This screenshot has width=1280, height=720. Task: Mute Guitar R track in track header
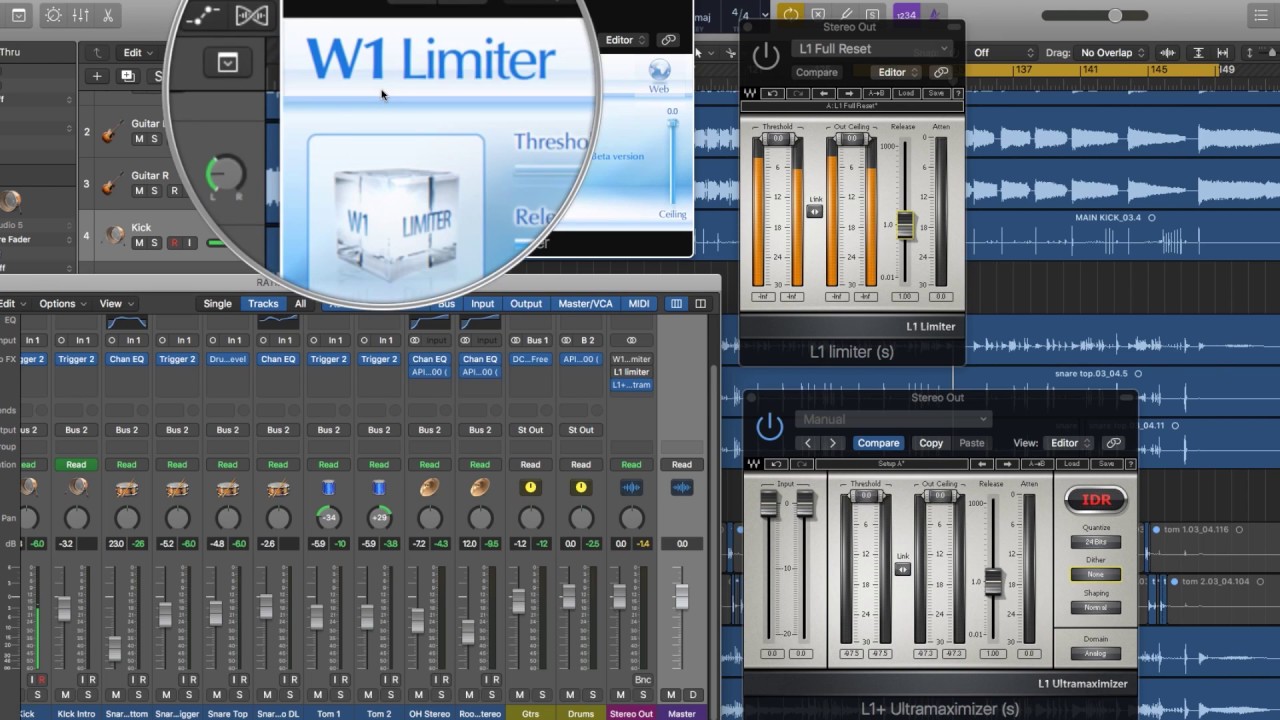(x=139, y=191)
